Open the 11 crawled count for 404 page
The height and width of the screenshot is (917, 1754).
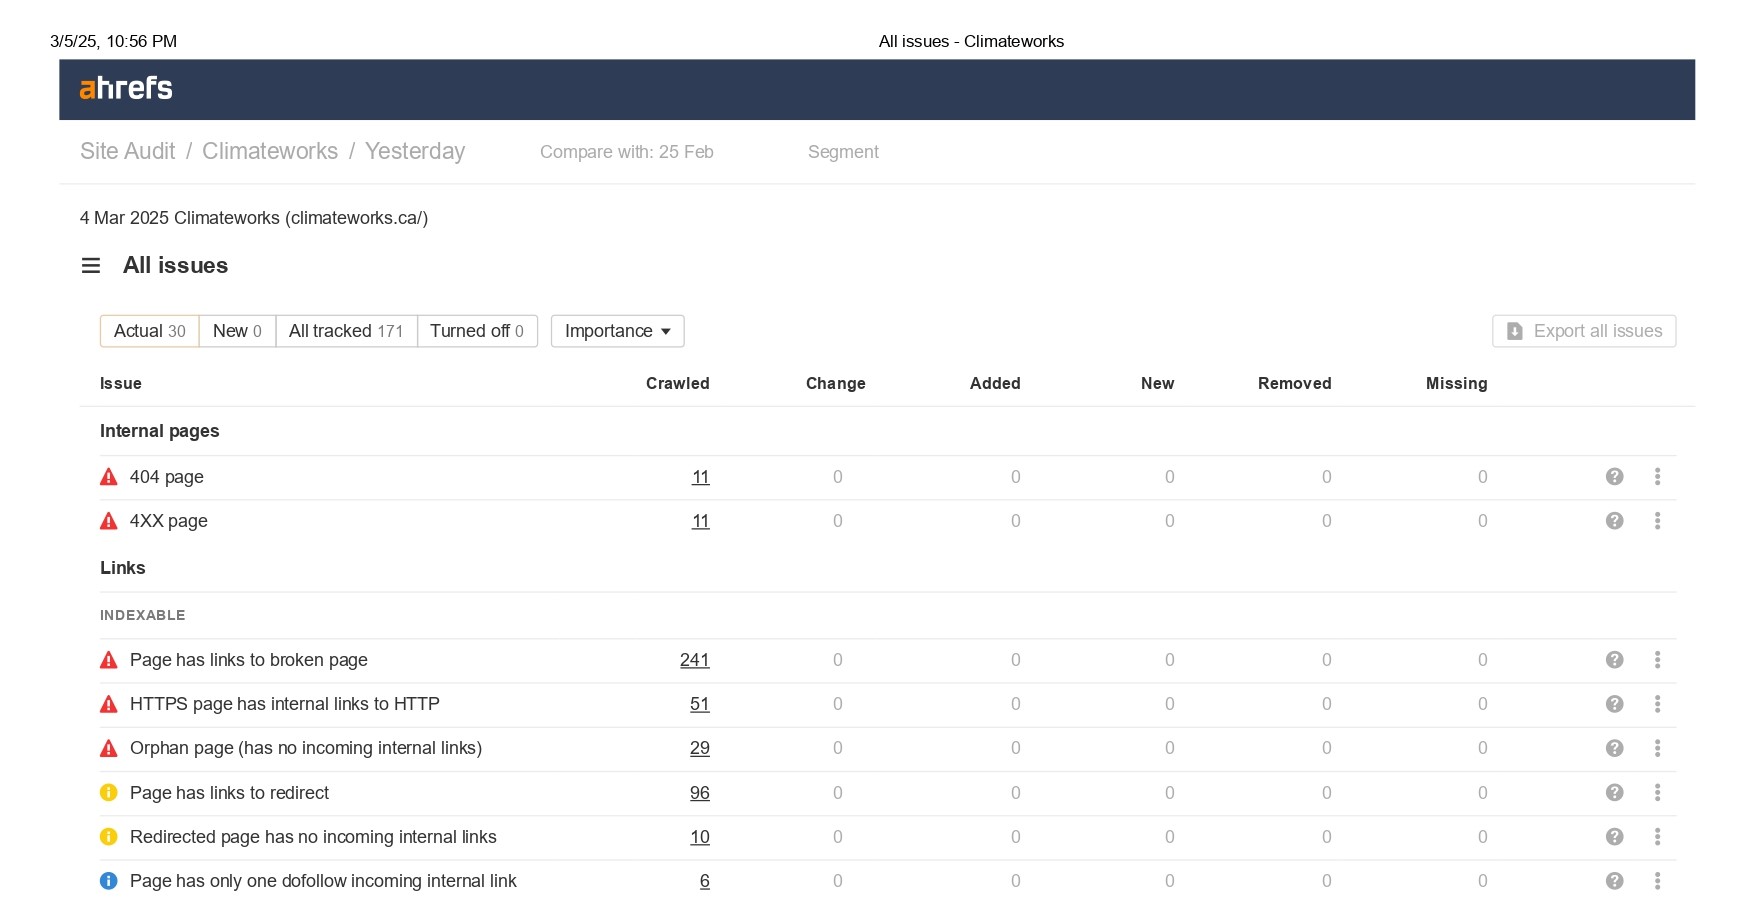pyautogui.click(x=700, y=477)
